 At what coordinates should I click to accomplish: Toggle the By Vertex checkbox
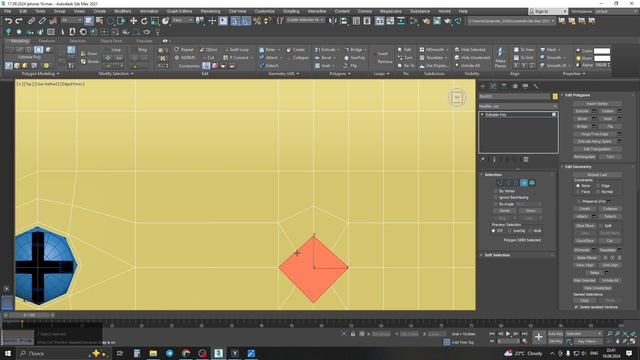click(496, 191)
